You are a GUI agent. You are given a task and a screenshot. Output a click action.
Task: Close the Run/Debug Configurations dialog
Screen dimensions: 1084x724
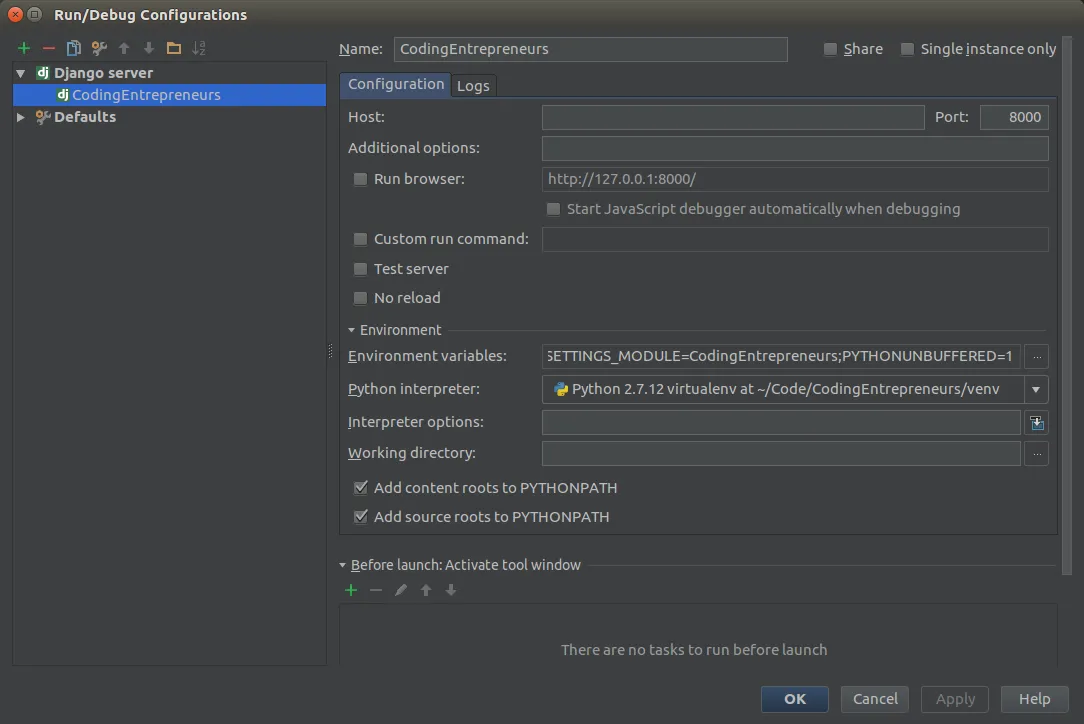click(15, 15)
